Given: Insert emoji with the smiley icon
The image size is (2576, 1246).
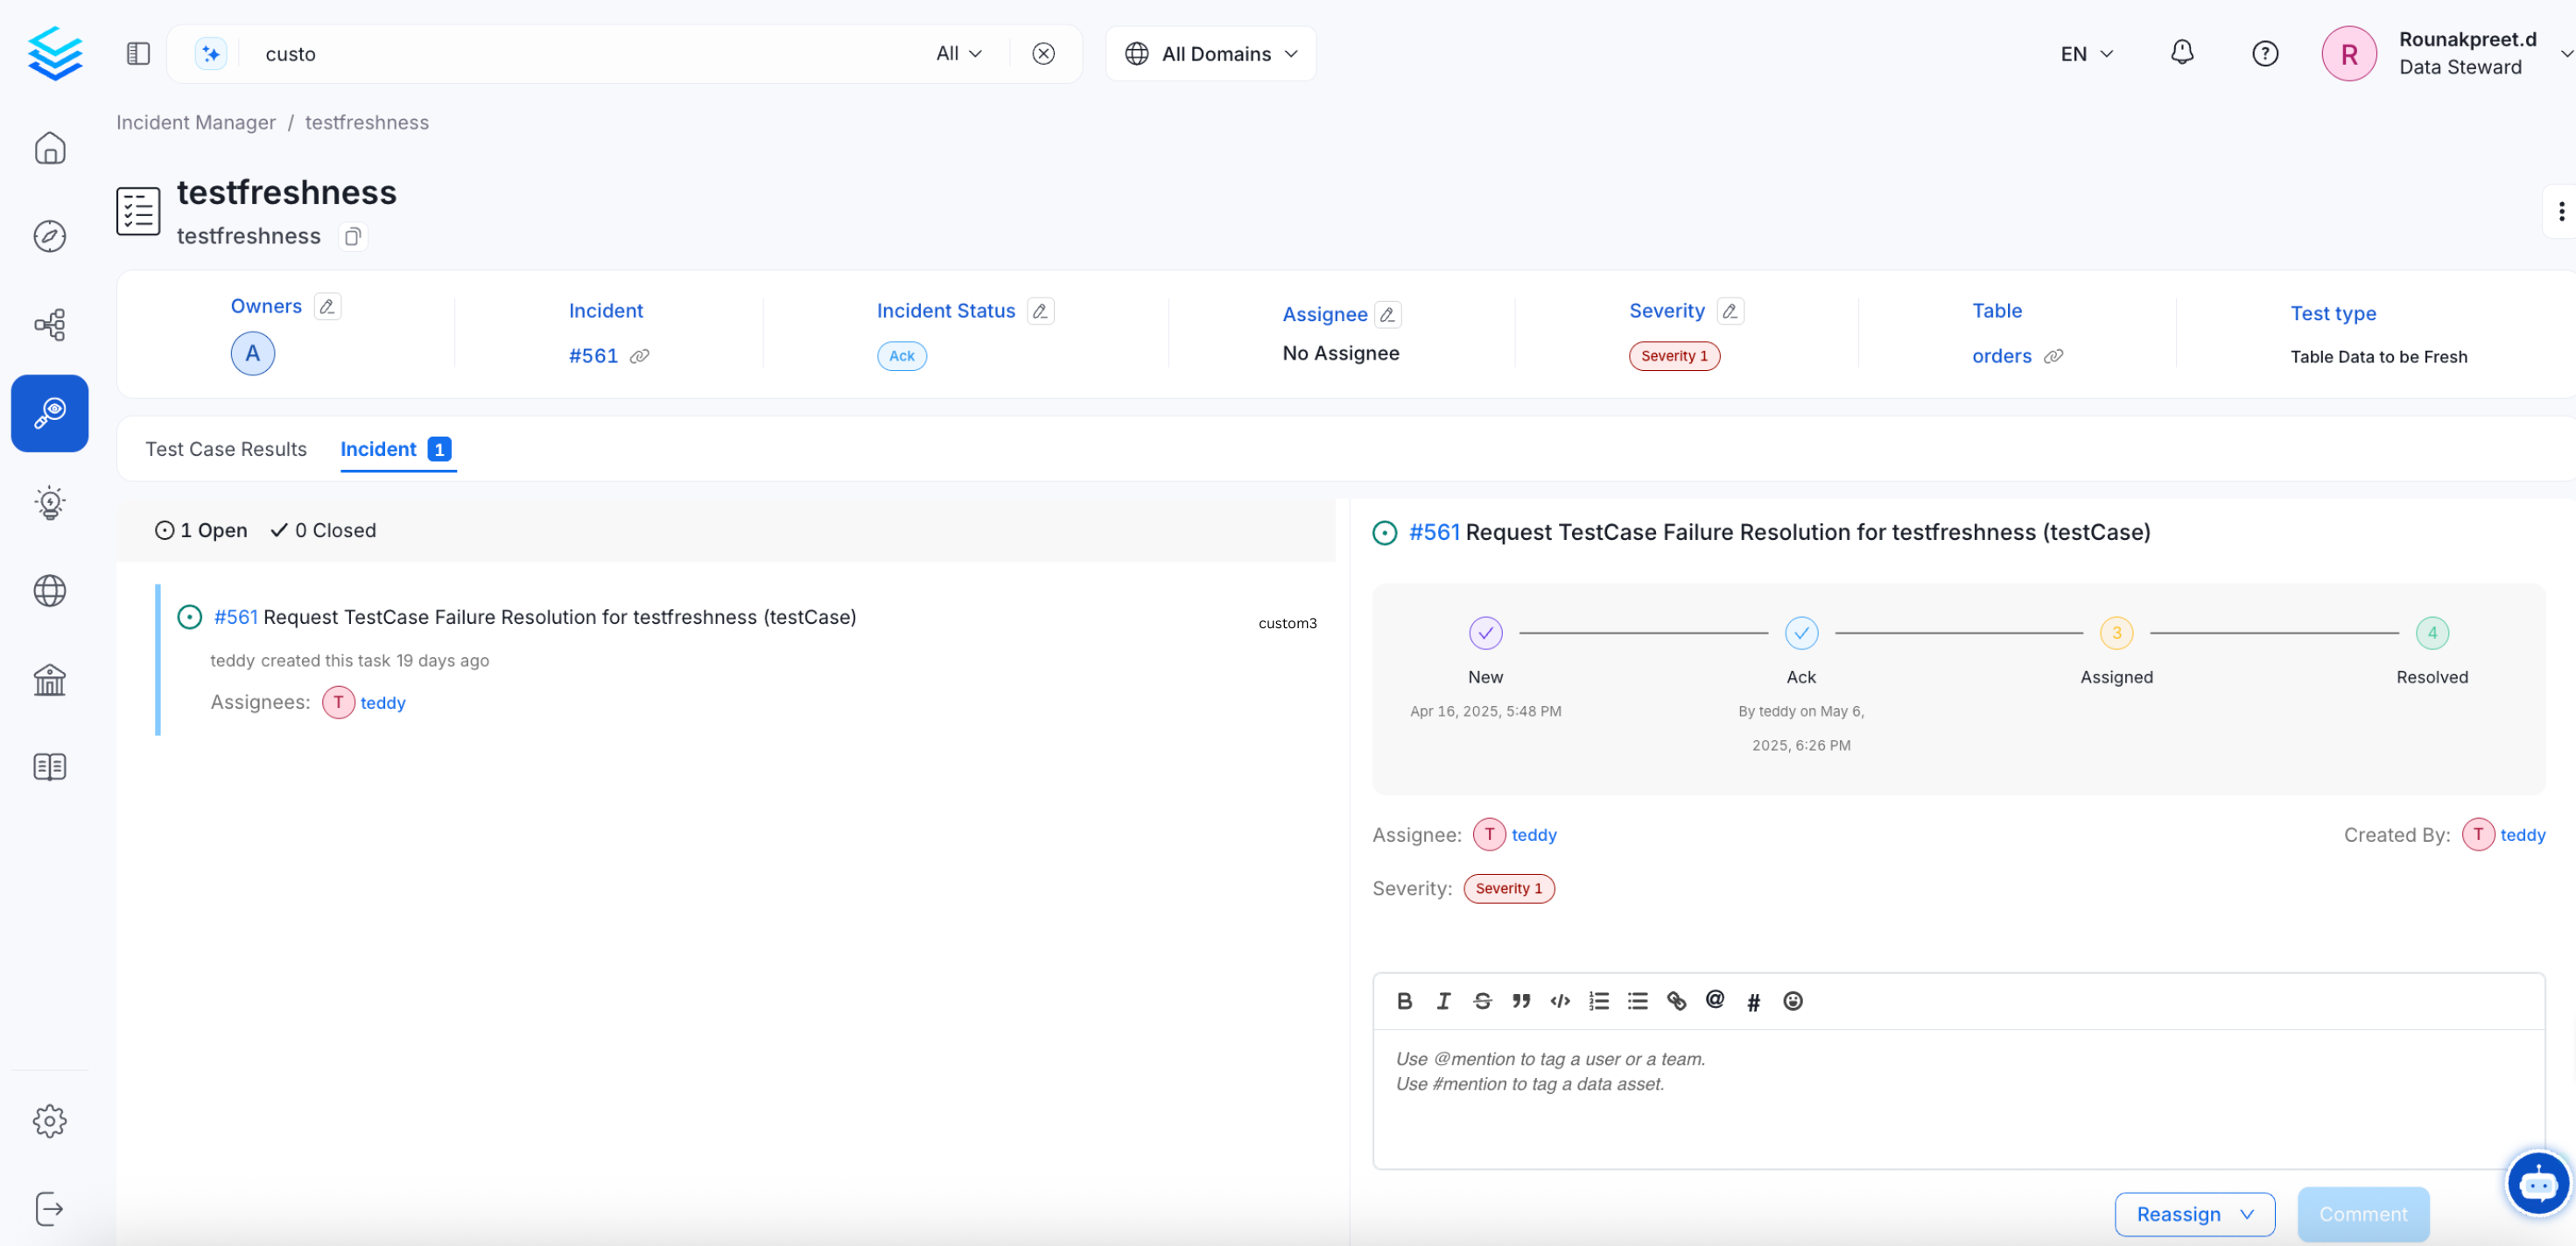Looking at the screenshot, I should tap(1792, 1001).
